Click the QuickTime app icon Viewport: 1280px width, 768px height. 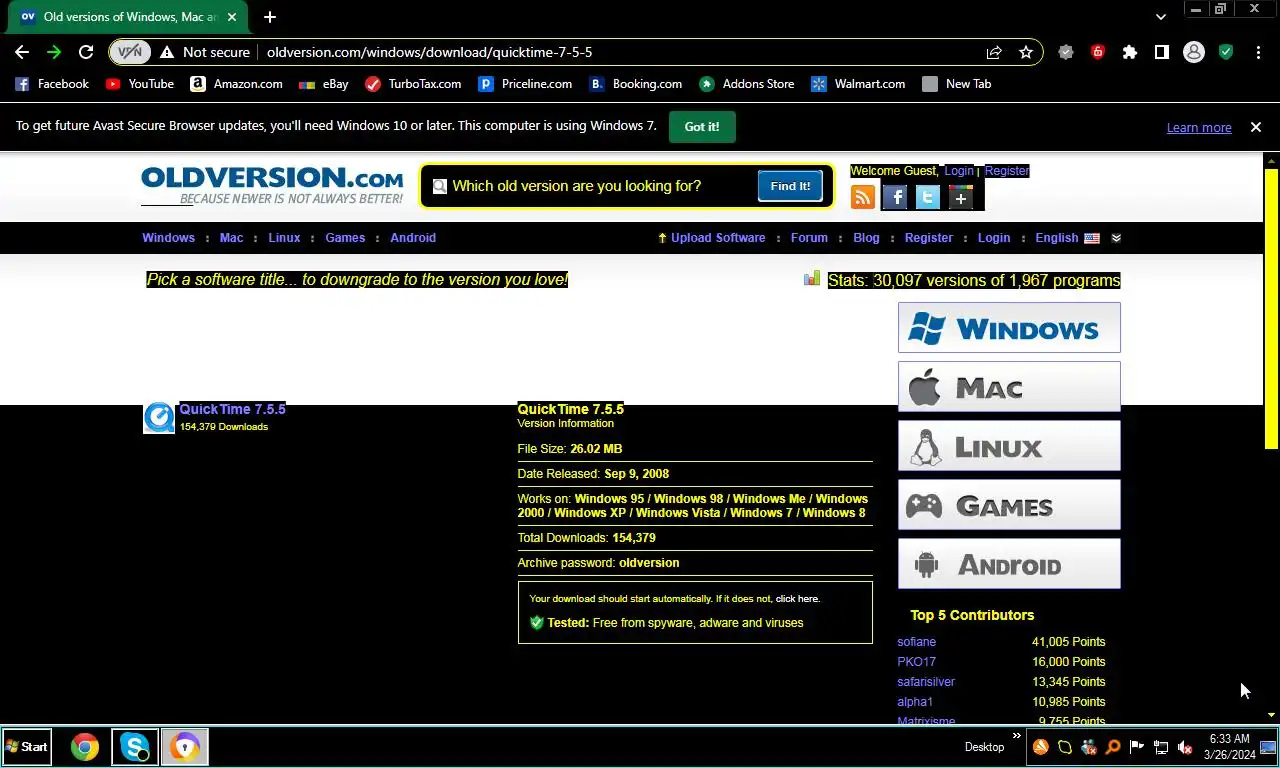pos(159,418)
